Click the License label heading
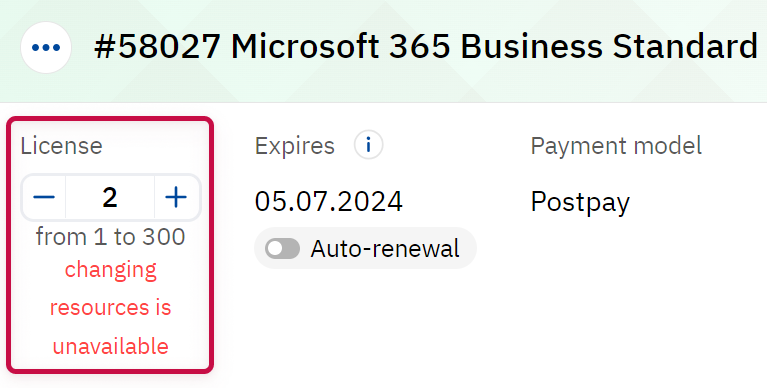This screenshot has width=767, height=388. [62, 145]
